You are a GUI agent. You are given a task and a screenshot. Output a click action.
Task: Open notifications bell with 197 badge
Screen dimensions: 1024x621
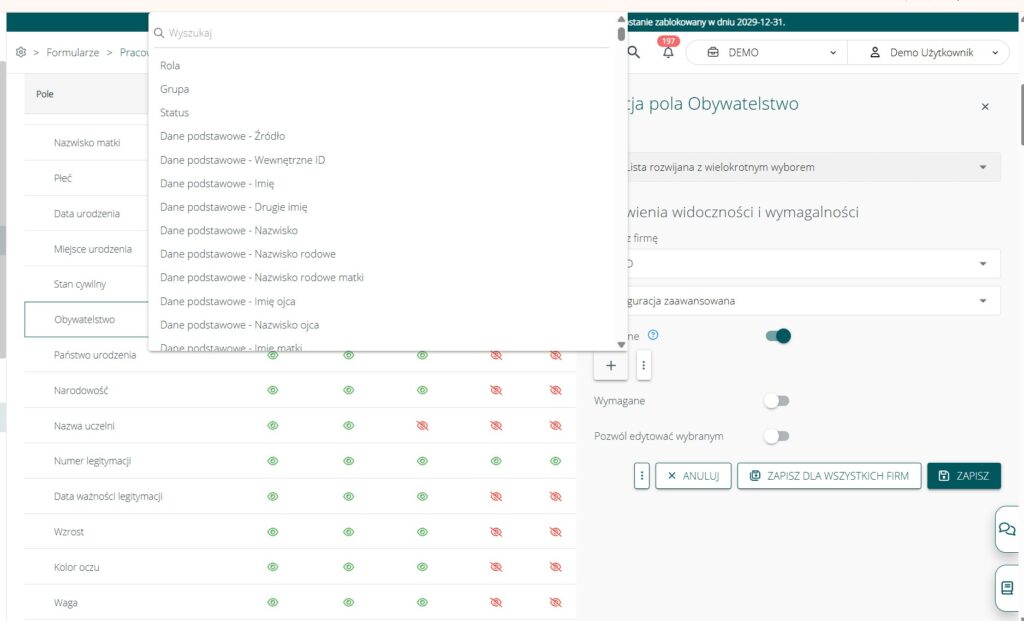(668, 53)
